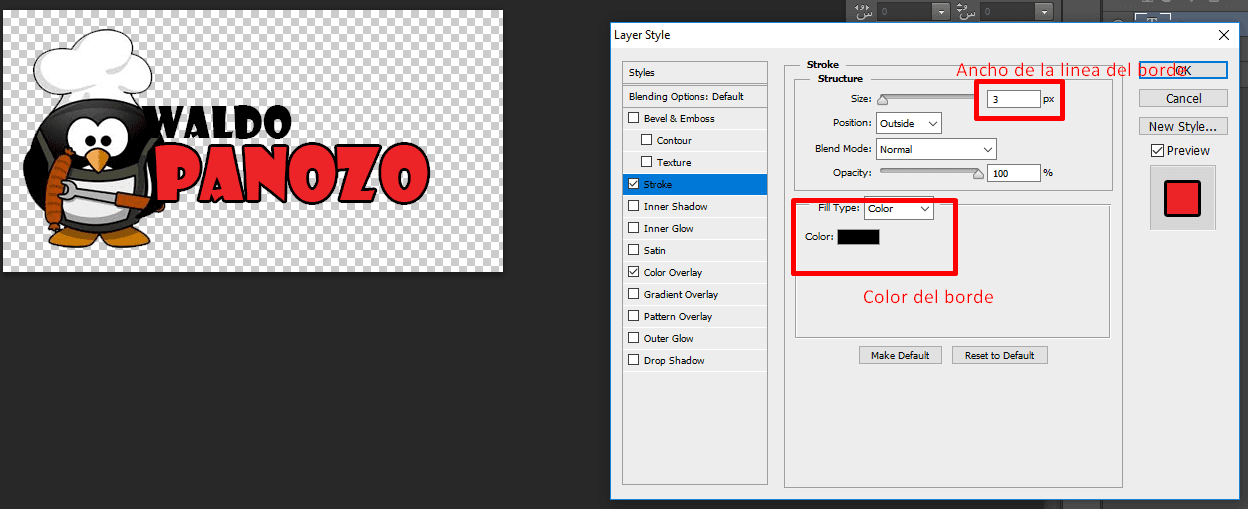1248x509 pixels.
Task: Select the Styles header in the list
Action: pyautogui.click(x=695, y=73)
